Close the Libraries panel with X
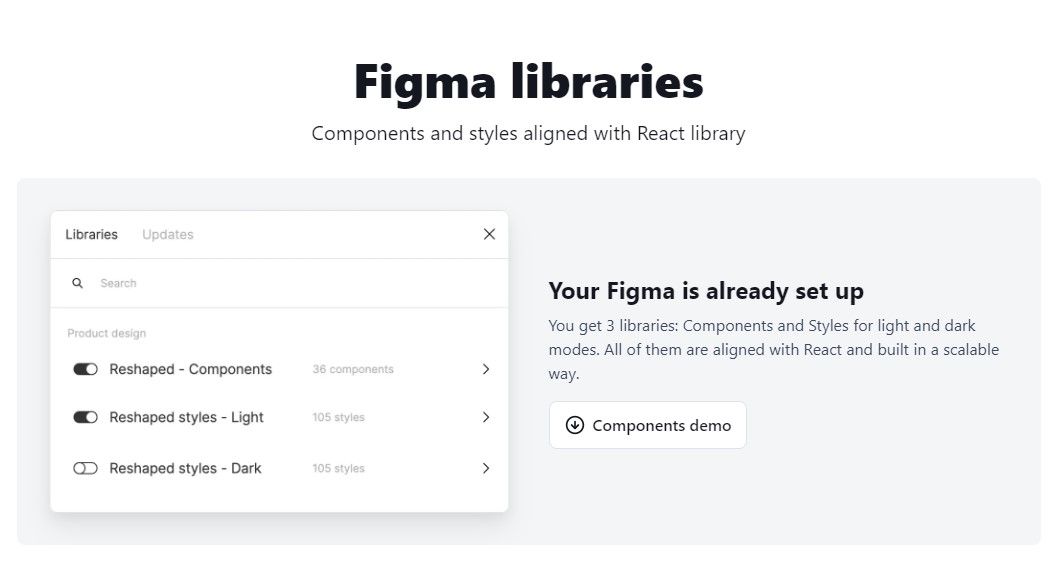1062x561 pixels. (489, 234)
